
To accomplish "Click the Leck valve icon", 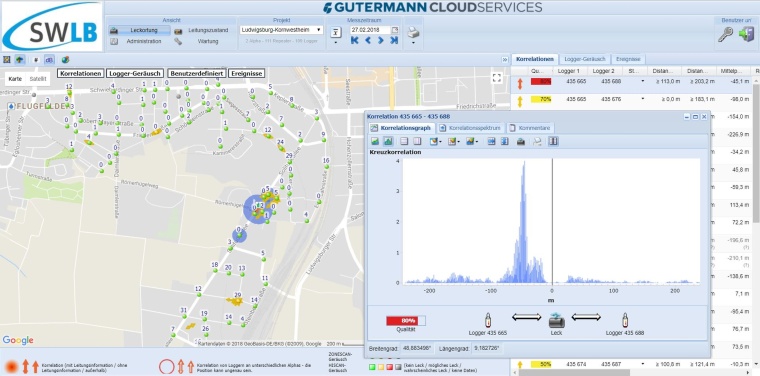I will [556, 320].
